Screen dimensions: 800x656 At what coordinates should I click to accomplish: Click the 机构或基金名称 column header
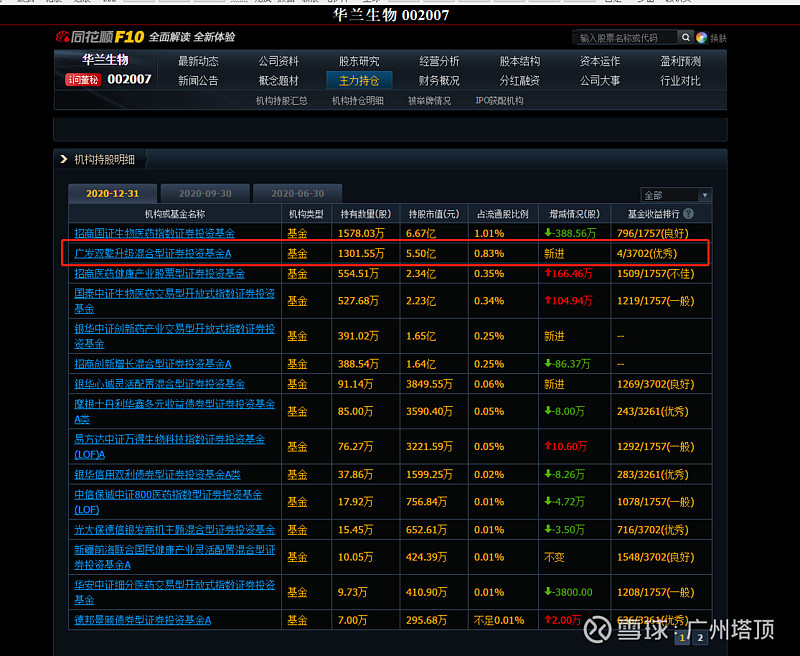(x=175, y=214)
